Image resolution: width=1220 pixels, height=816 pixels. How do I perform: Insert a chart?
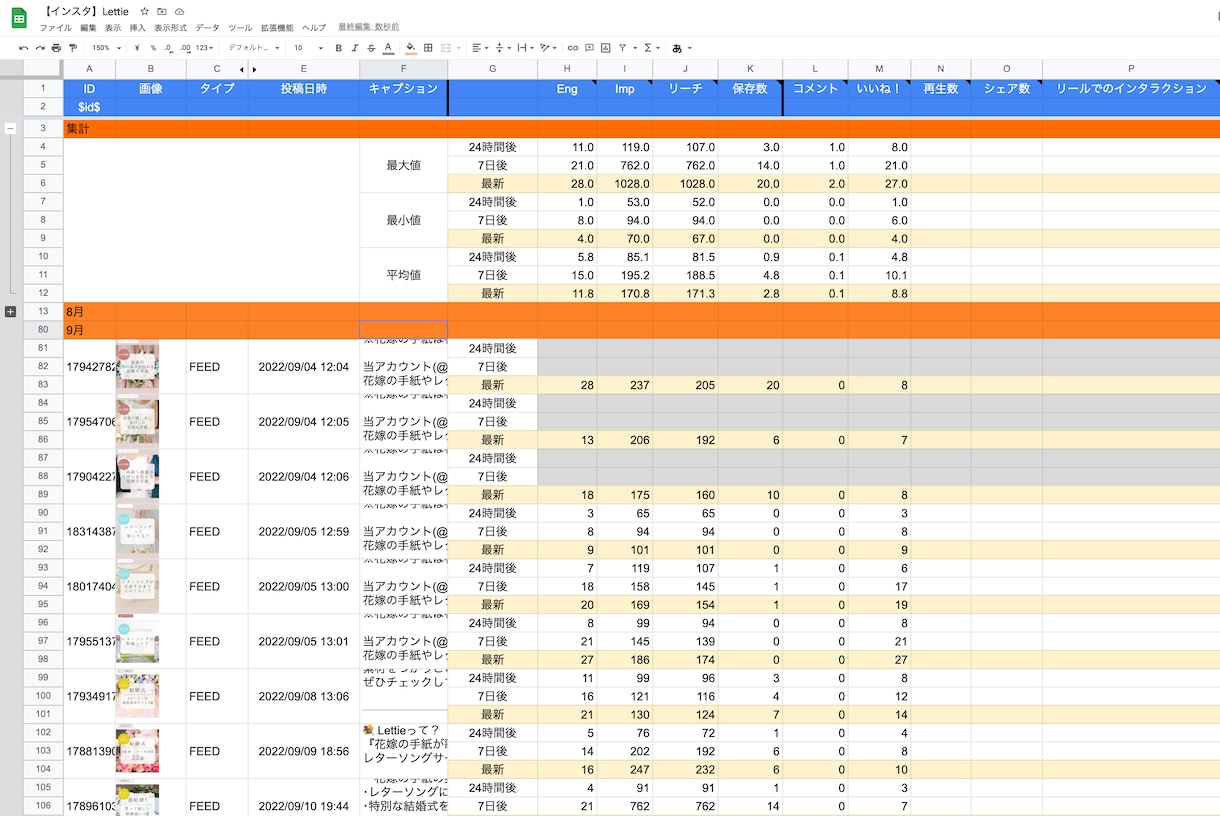[x=605, y=47]
